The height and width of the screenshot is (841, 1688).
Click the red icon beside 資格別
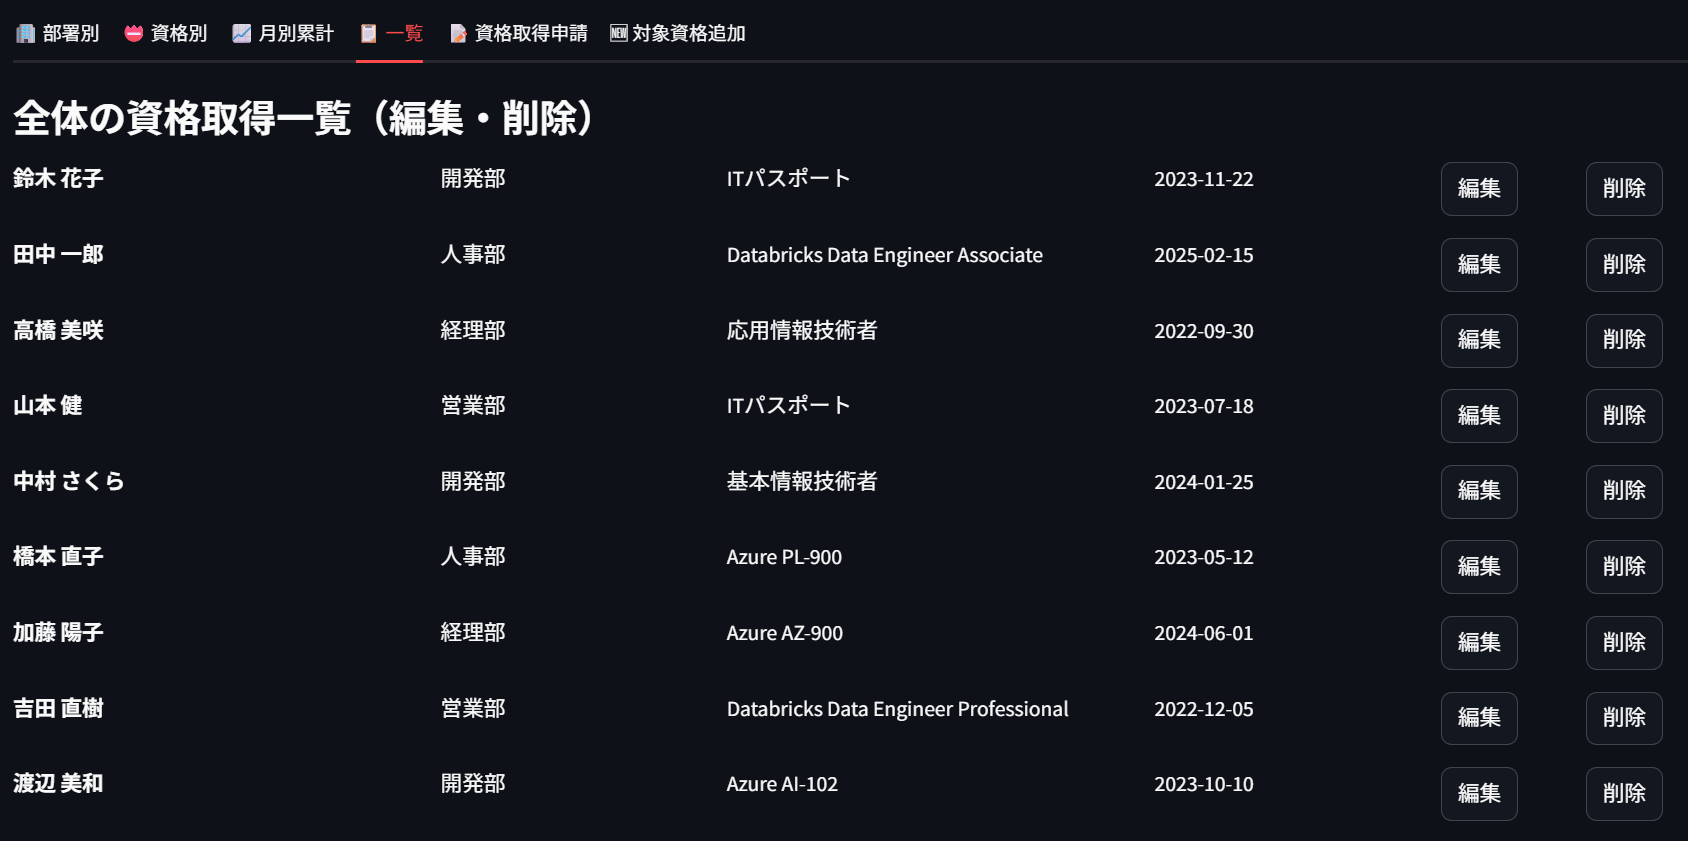pyautogui.click(x=134, y=33)
